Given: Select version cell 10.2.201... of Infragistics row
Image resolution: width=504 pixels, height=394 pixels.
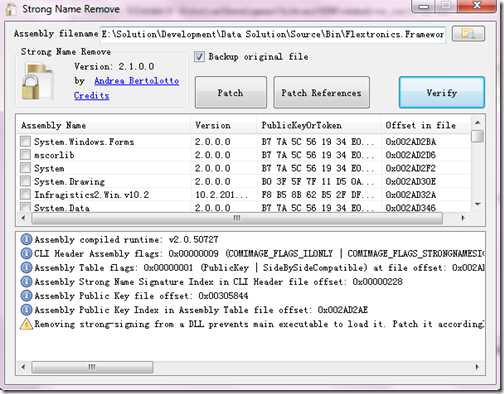Looking at the screenshot, I should pyautogui.click(x=221, y=195).
